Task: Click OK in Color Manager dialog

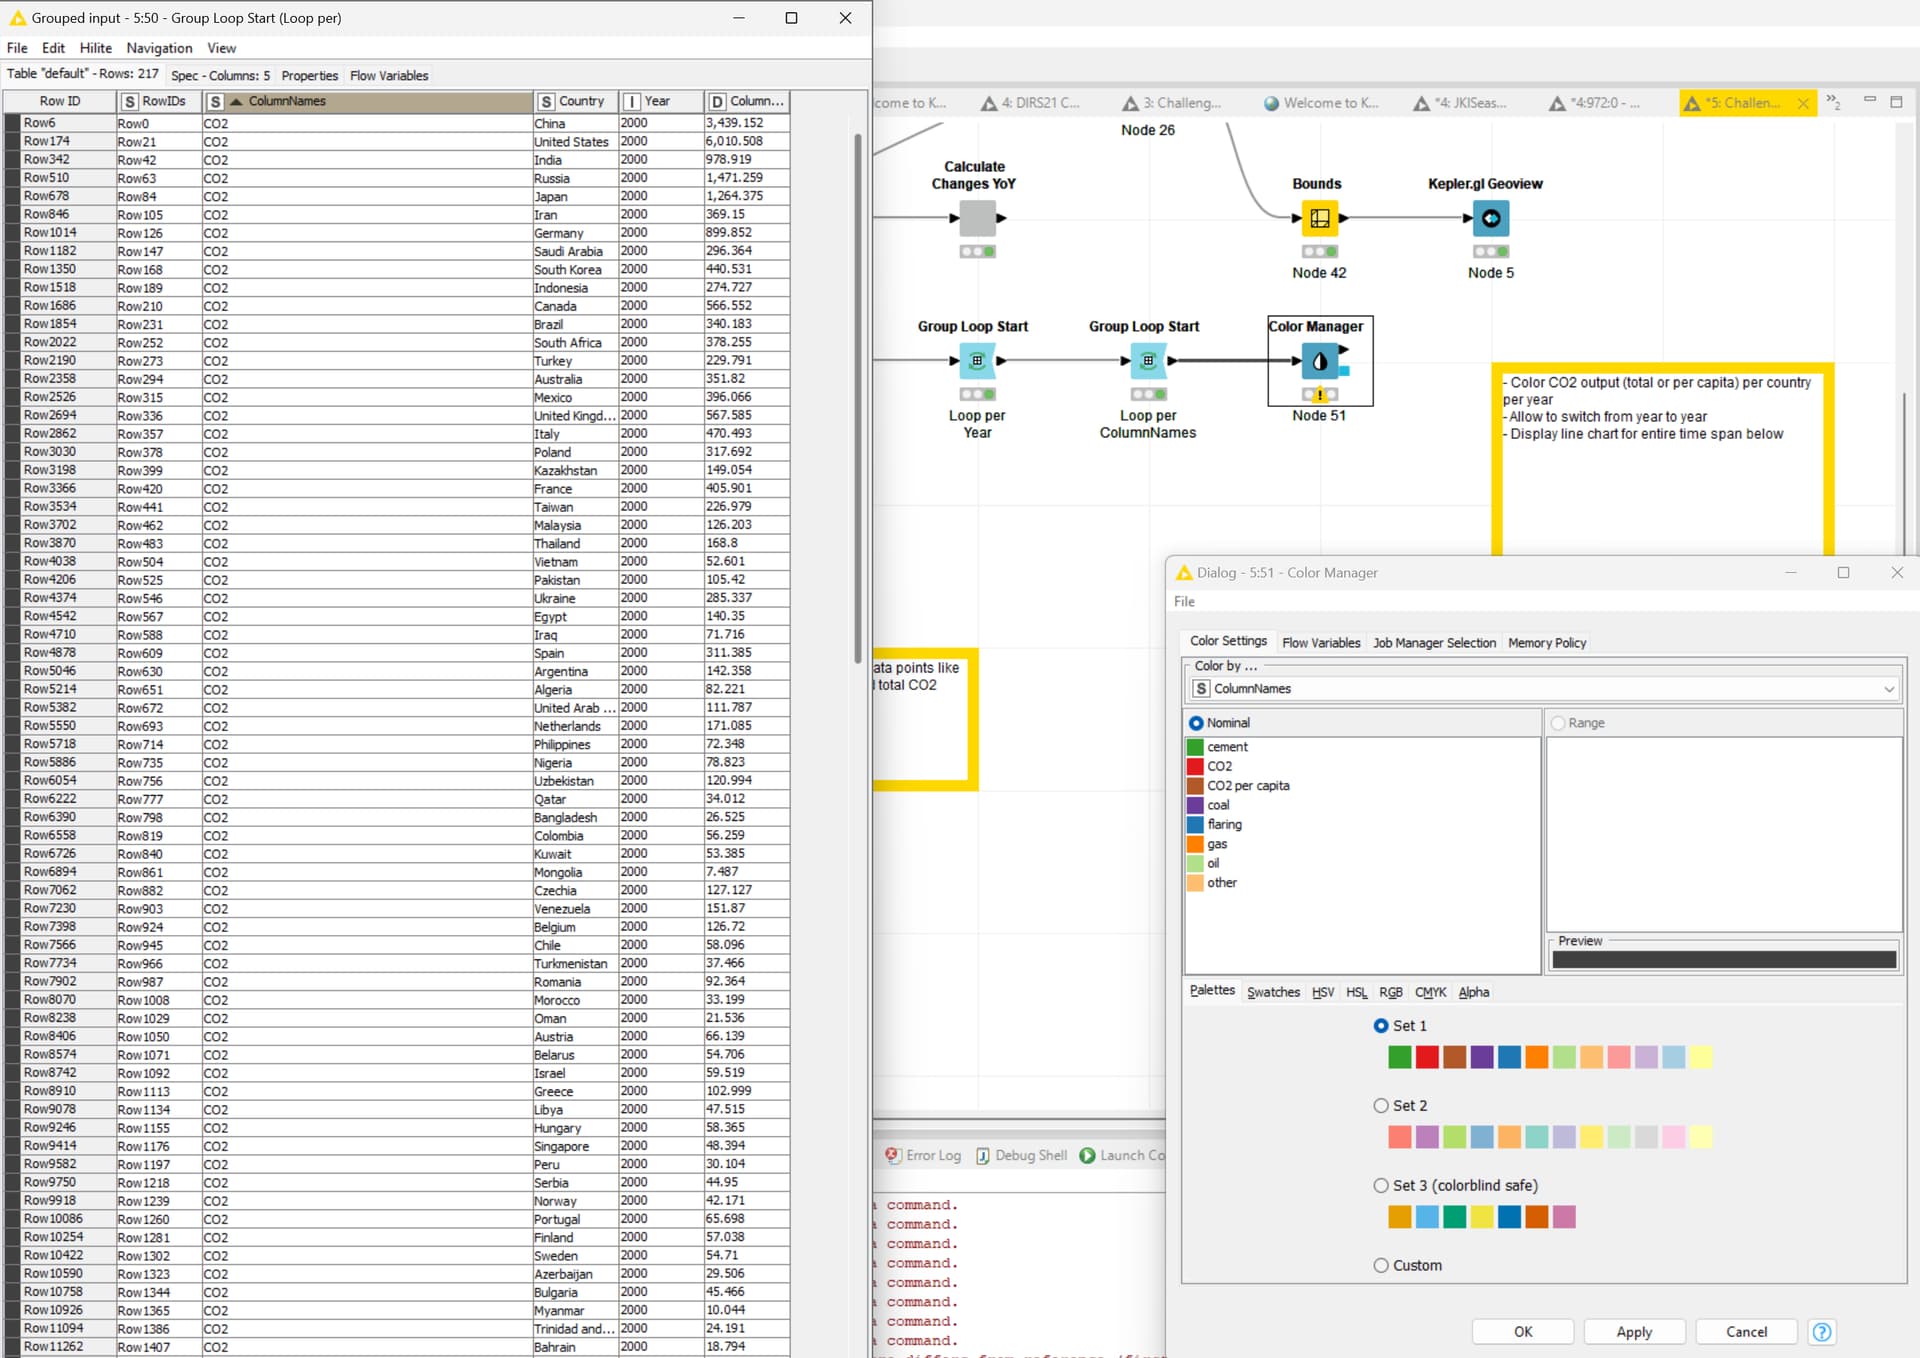Action: pos(1522,1332)
